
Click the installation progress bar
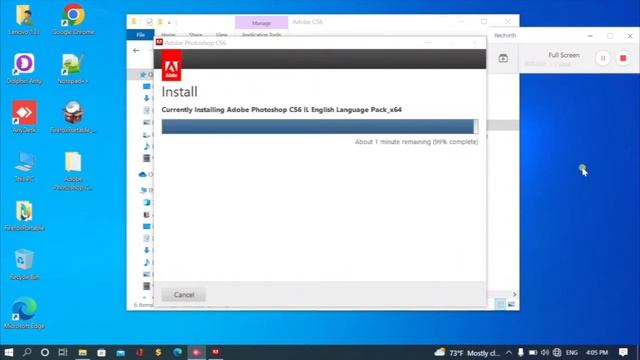pyautogui.click(x=320, y=127)
